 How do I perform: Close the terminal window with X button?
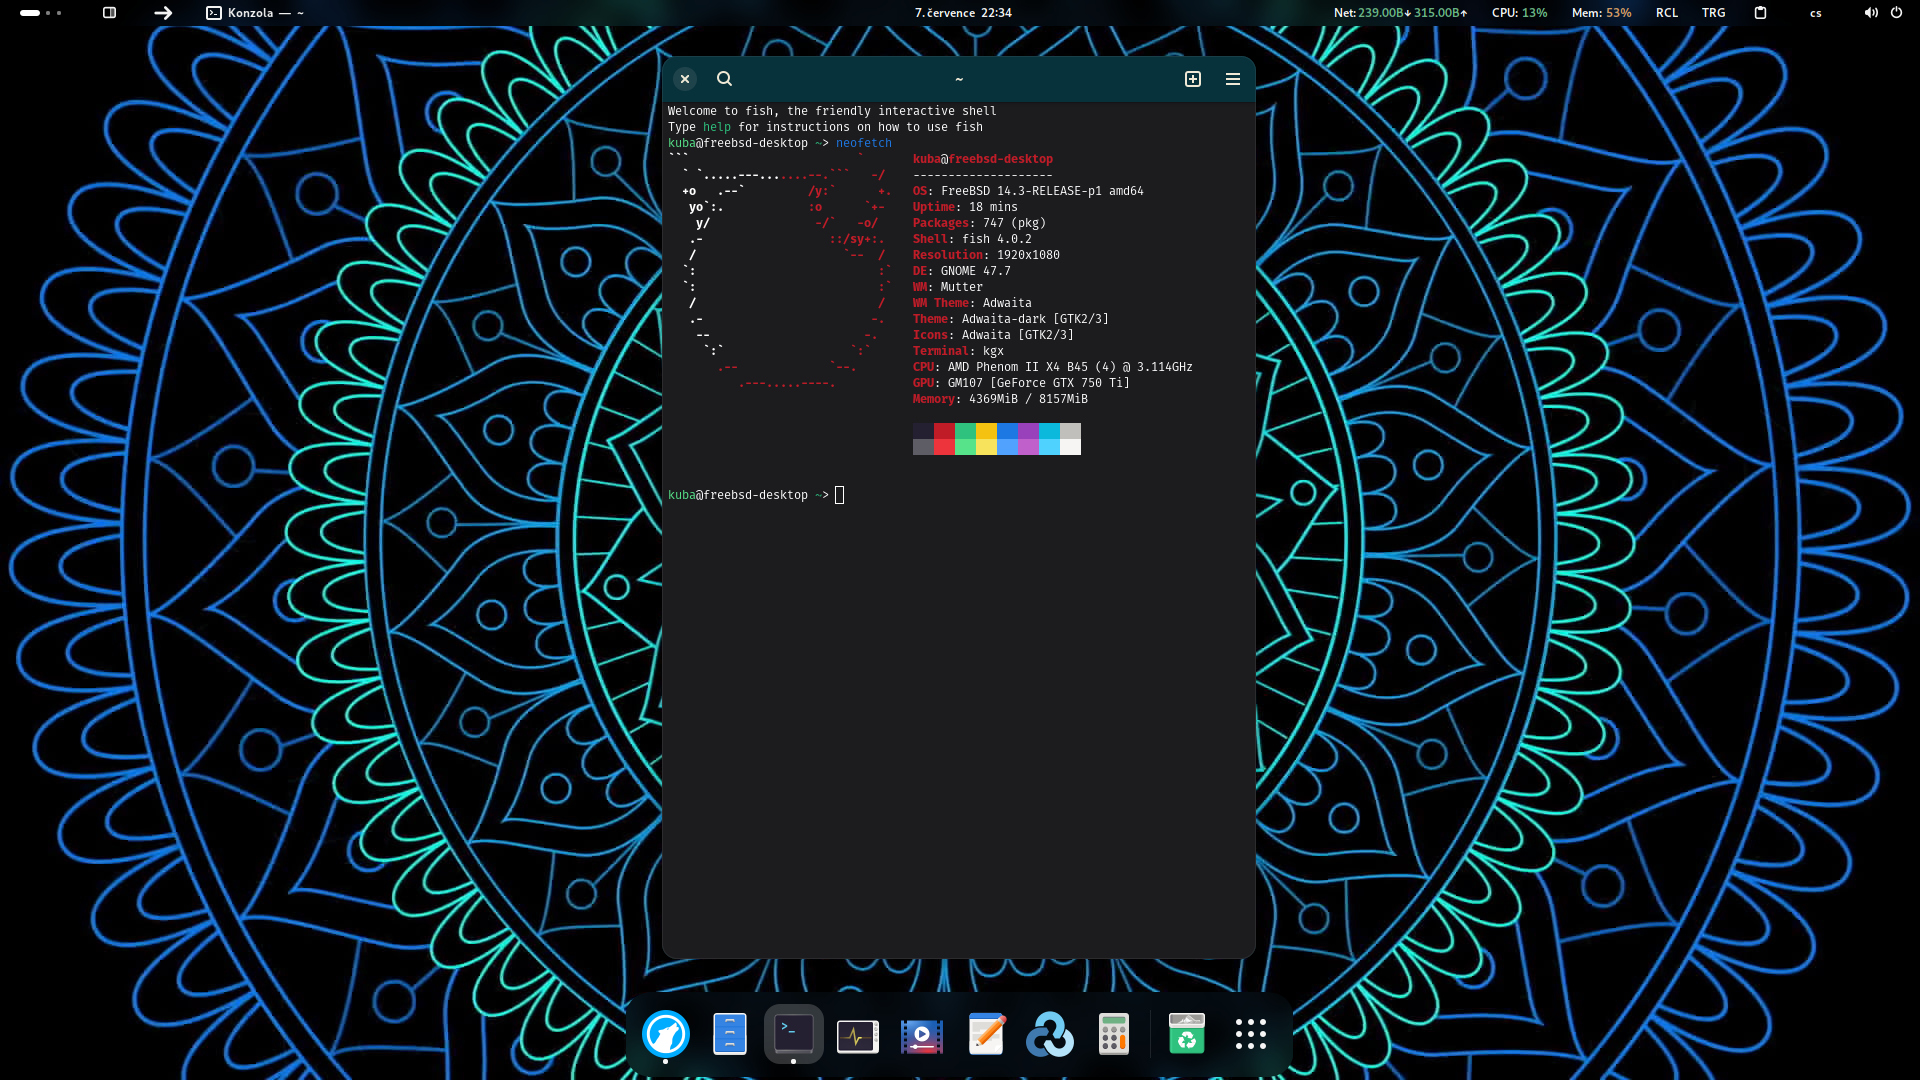[685, 79]
